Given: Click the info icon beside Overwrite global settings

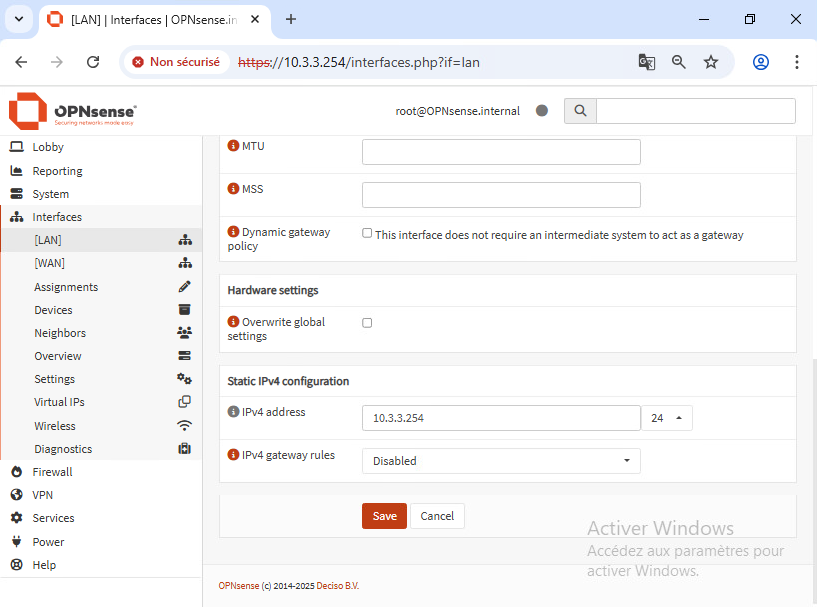Looking at the screenshot, I should click(x=233, y=321).
